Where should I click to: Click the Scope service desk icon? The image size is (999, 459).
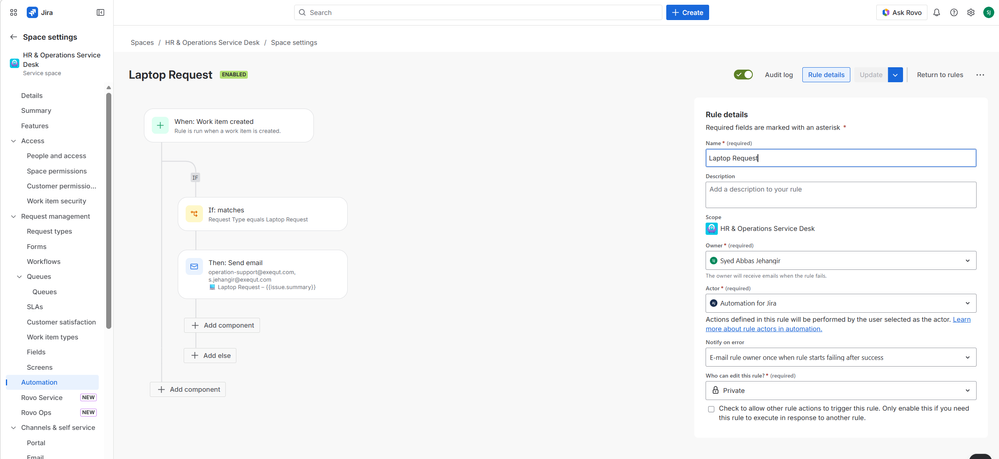711,228
